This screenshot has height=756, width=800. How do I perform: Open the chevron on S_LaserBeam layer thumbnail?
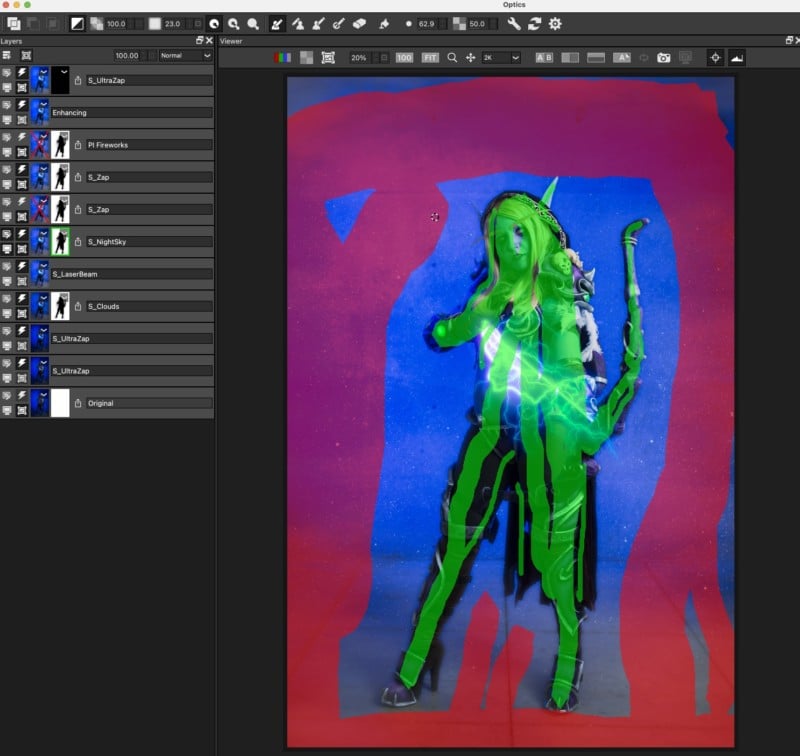(x=44, y=265)
